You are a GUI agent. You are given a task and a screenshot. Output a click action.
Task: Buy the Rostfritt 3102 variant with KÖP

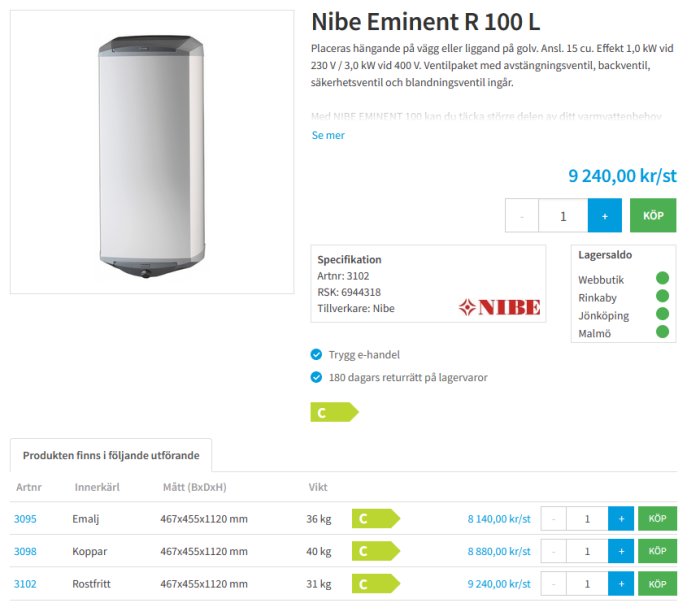pos(657,584)
